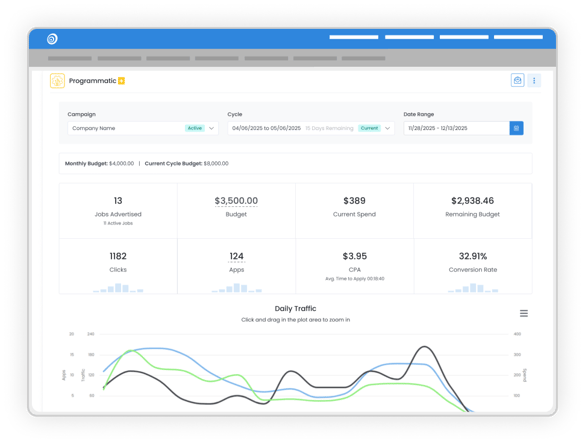Open the calendar icon for Date Range
The height and width of the screenshot is (444, 585).
click(516, 128)
